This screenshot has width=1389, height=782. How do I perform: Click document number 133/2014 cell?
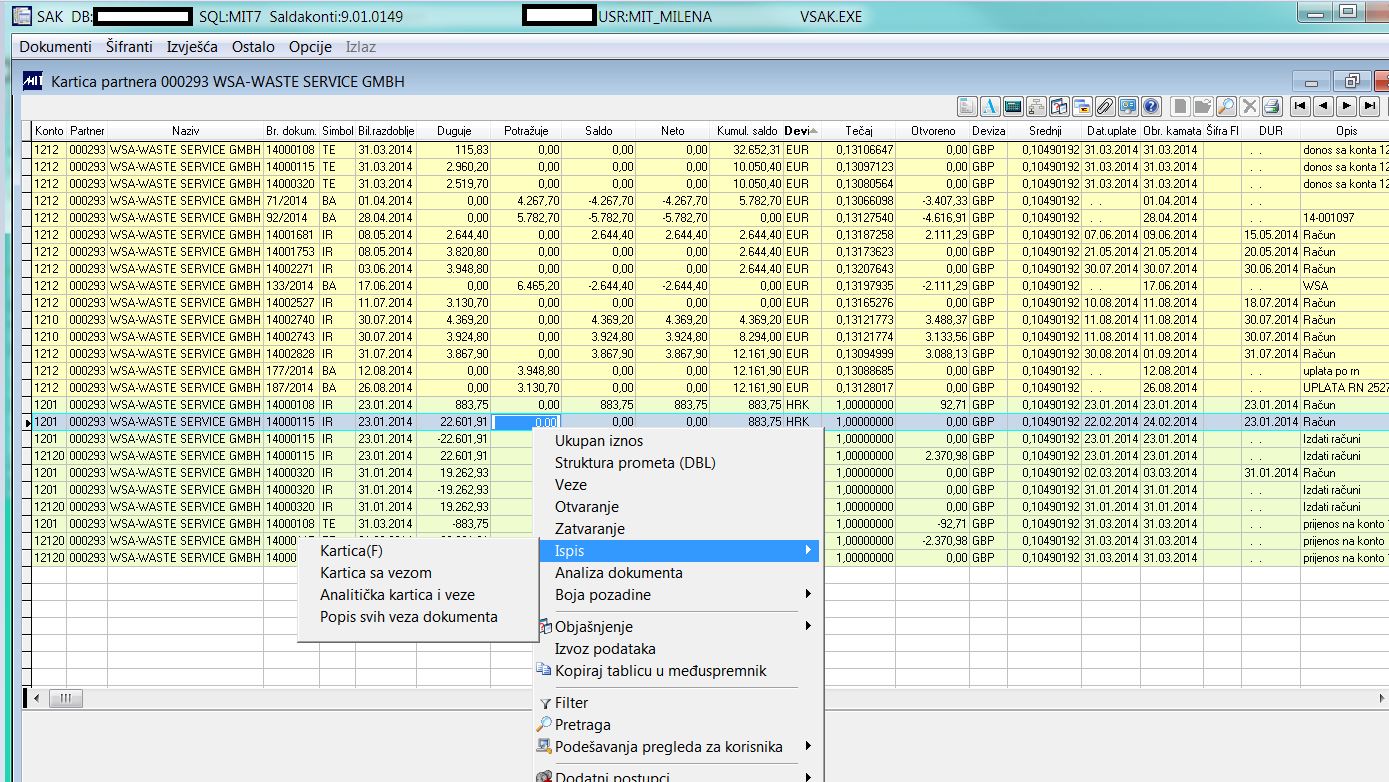coord(291,286)
